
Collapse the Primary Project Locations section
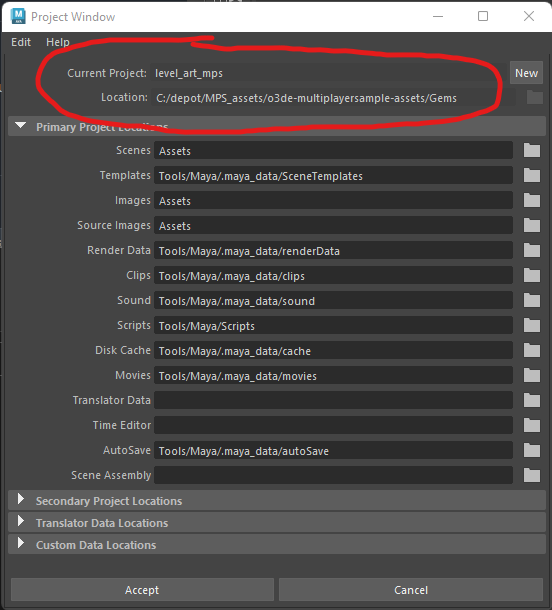[x=20, y=126]
